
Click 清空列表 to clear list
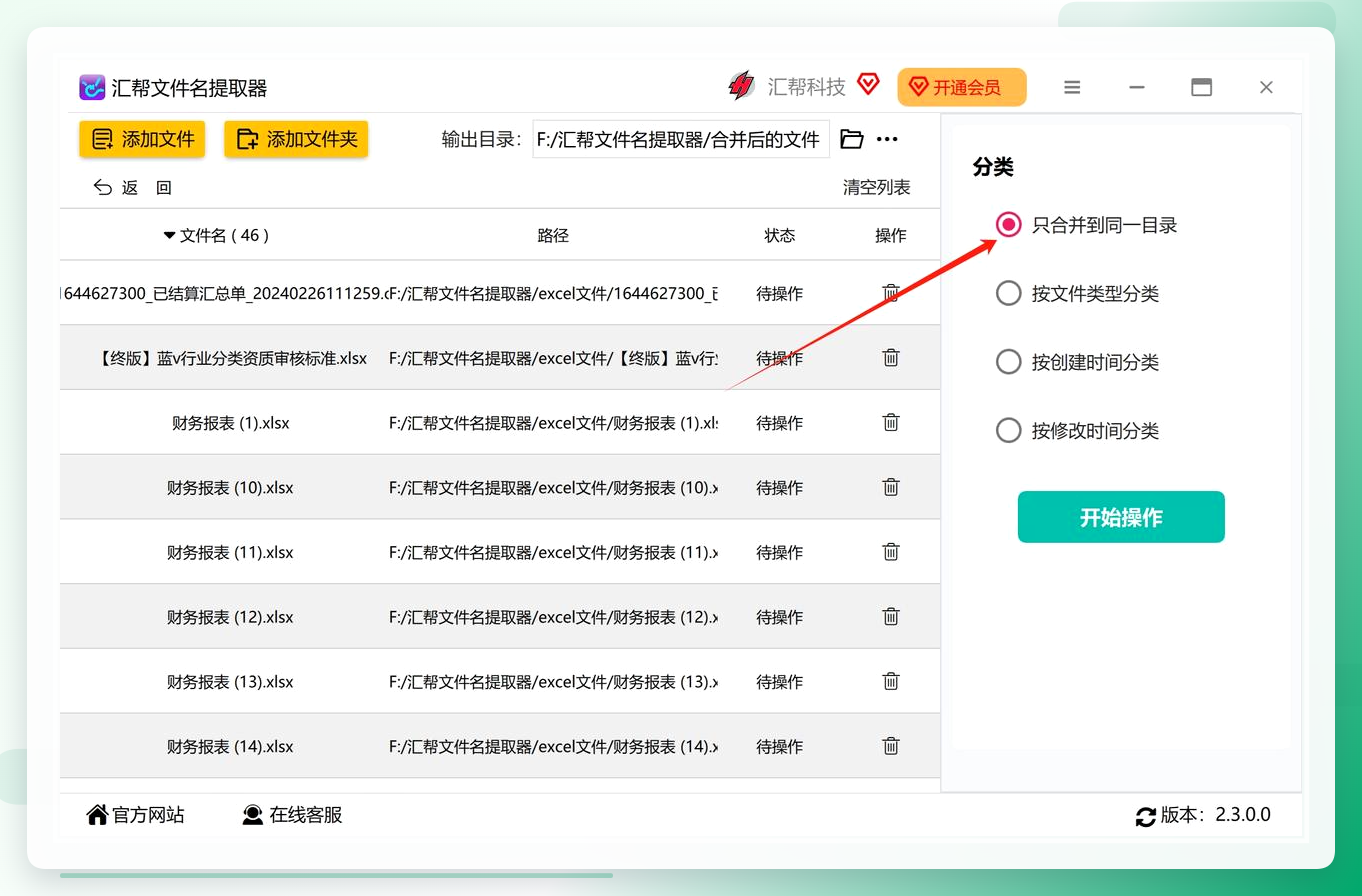point(877,187)
